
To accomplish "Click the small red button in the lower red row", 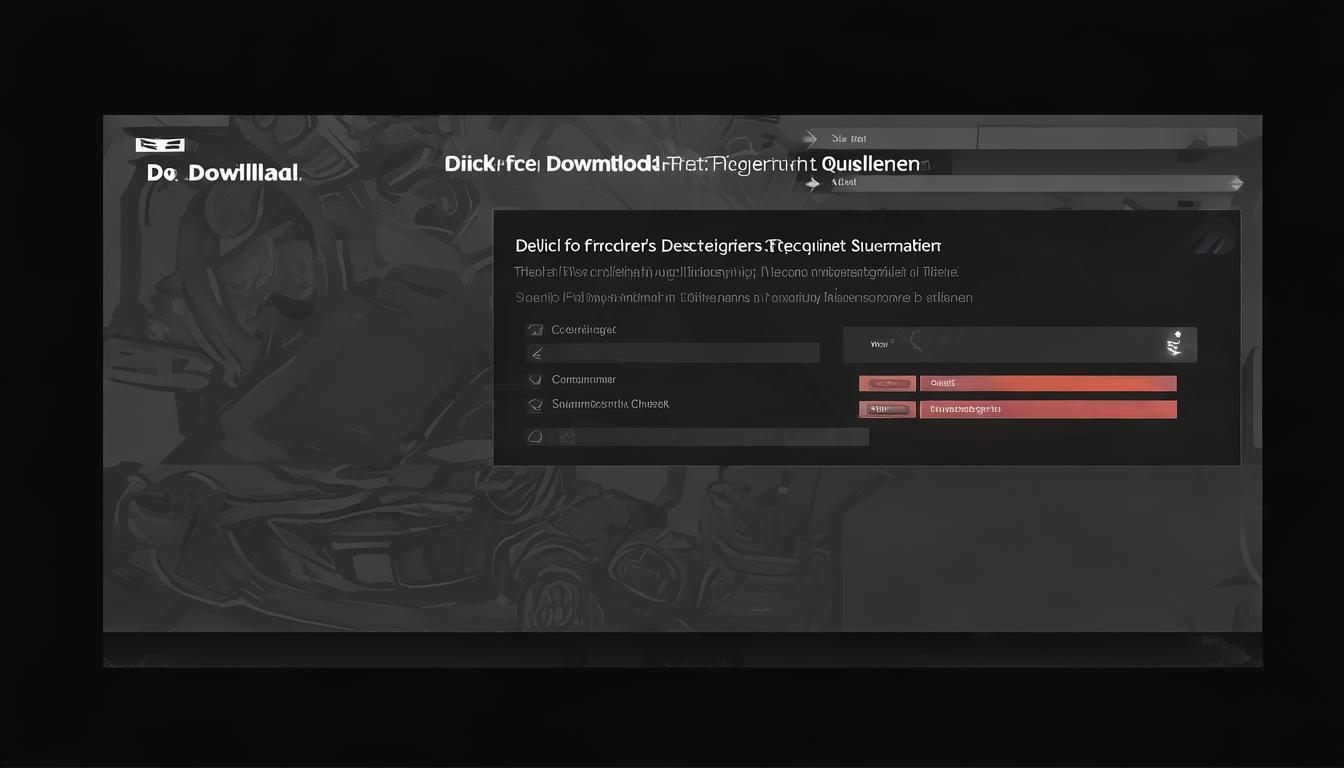I will tap(887, 409).
